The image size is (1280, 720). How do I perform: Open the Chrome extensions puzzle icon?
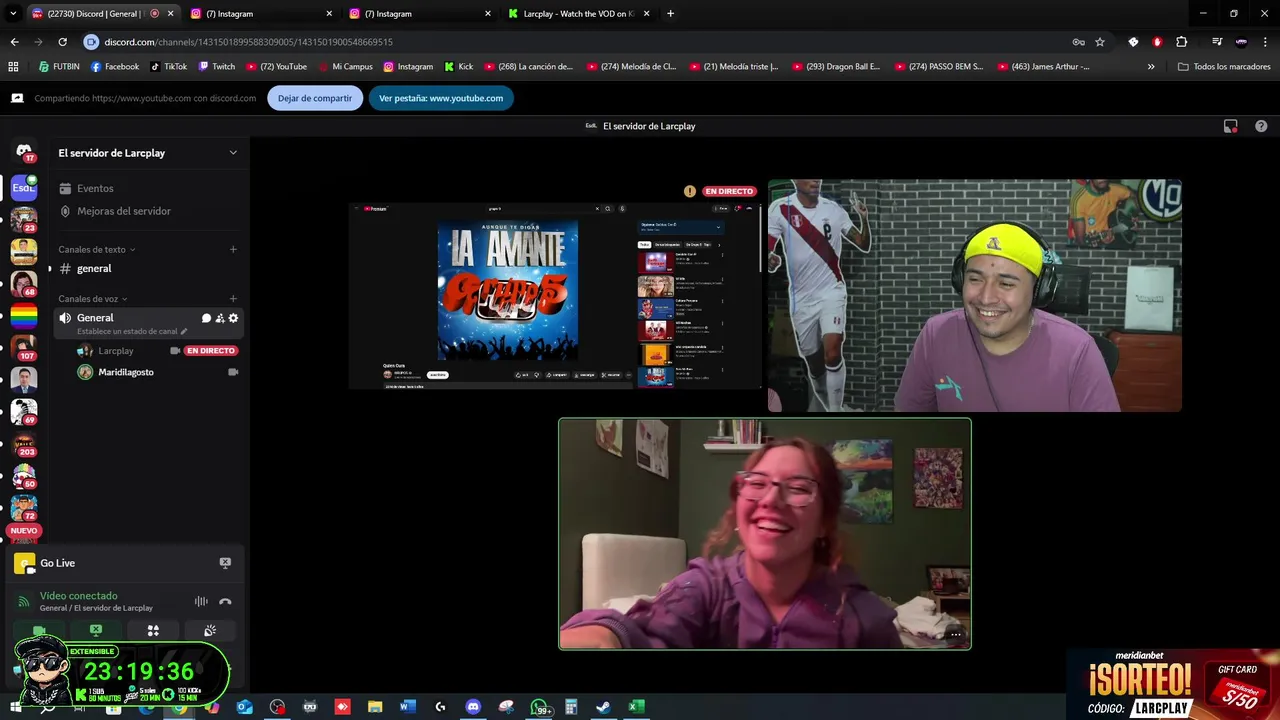click(x=1182, y=42)
